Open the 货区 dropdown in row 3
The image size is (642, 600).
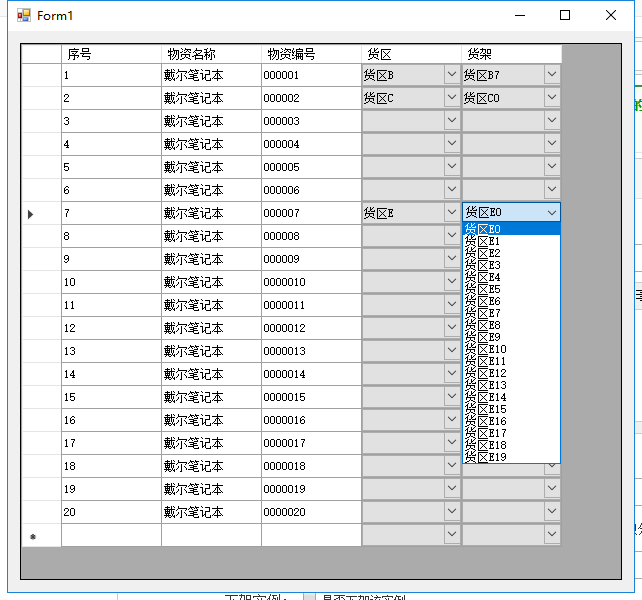click(452, 120)
